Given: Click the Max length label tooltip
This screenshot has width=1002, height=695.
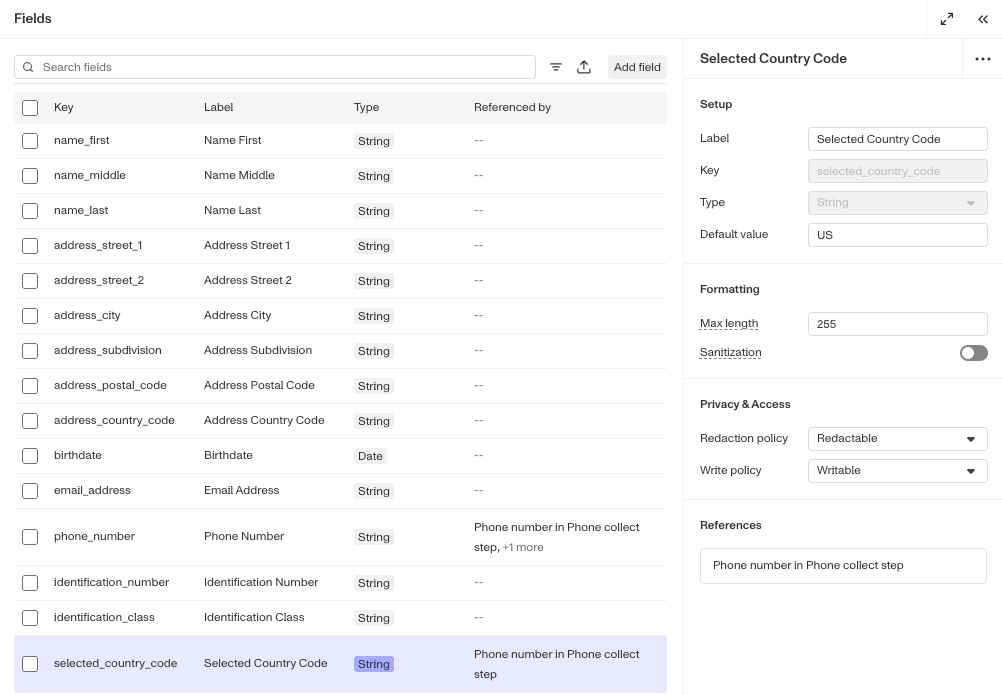Looking at the screenshot, I should [729, 323].
